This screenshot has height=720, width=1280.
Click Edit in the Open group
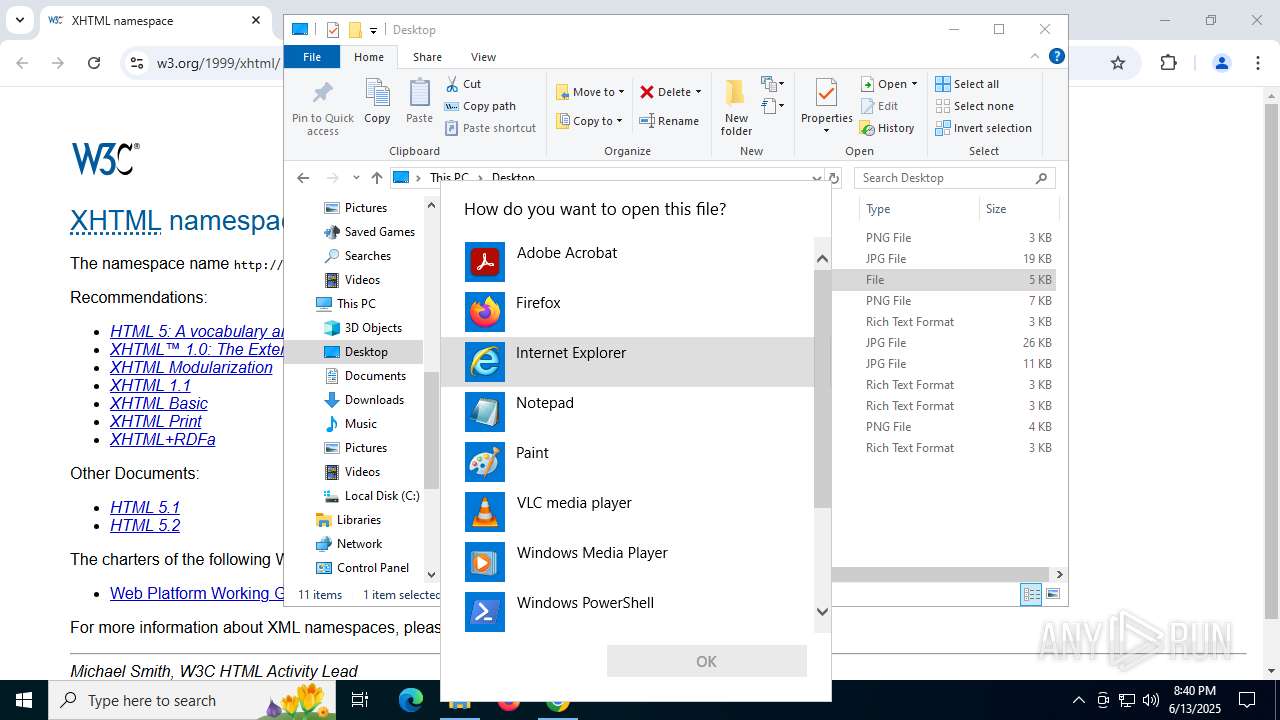click(879, 106)
